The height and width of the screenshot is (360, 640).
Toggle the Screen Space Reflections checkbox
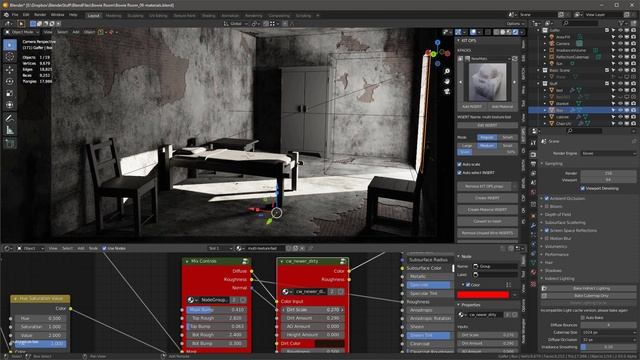coord(547,231)
